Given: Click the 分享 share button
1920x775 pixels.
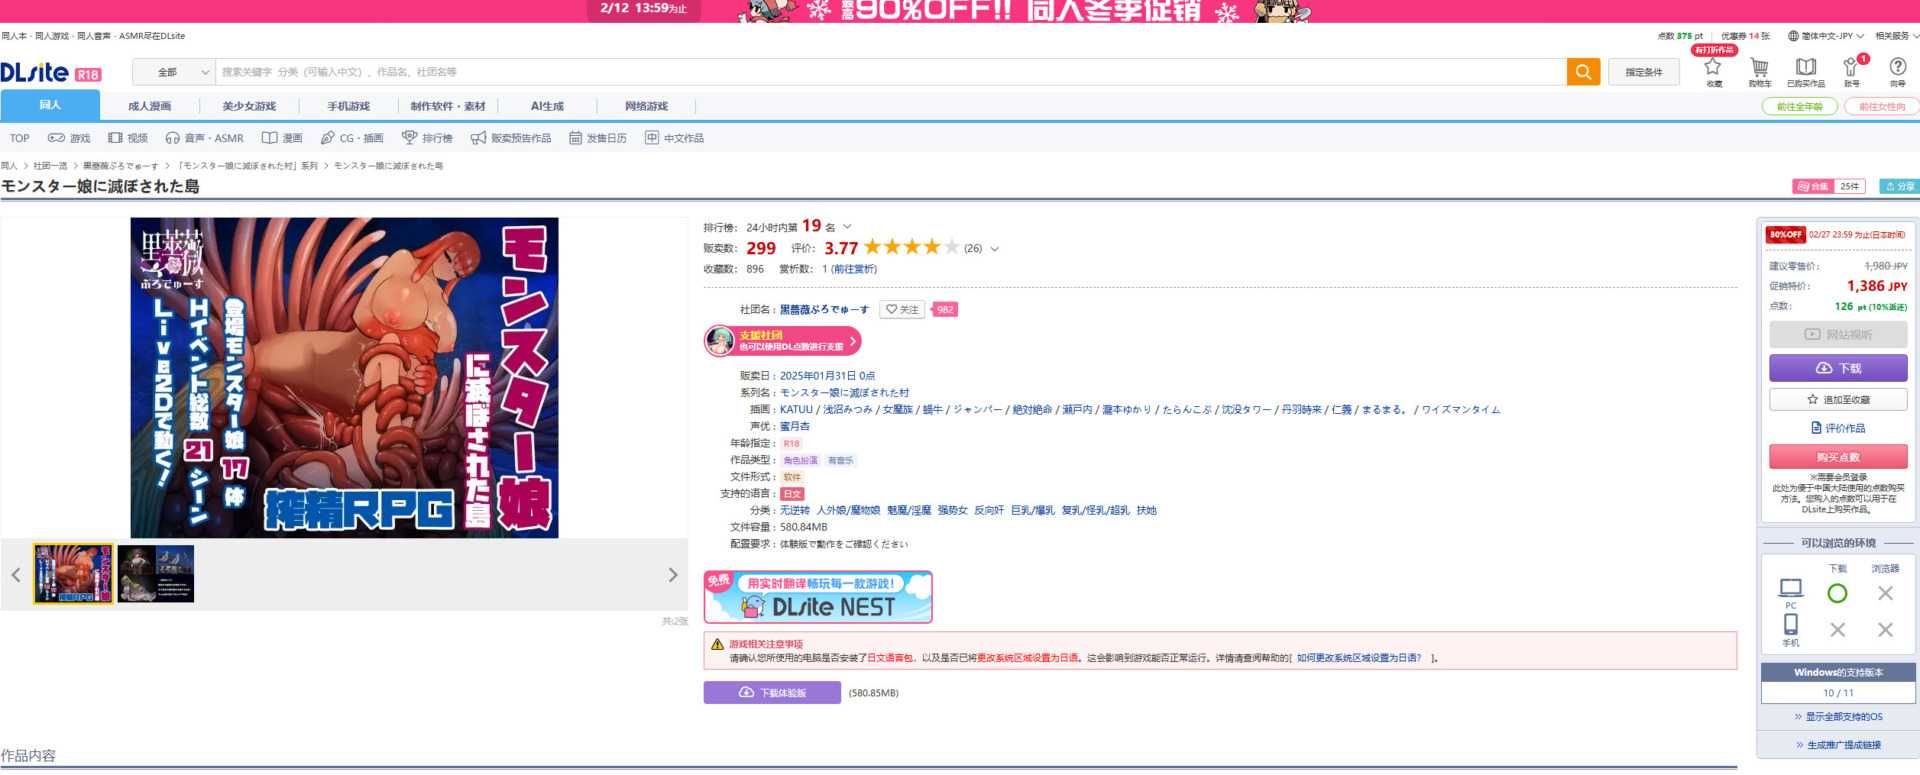Looking at the screenshot, I should point(1898,186).
